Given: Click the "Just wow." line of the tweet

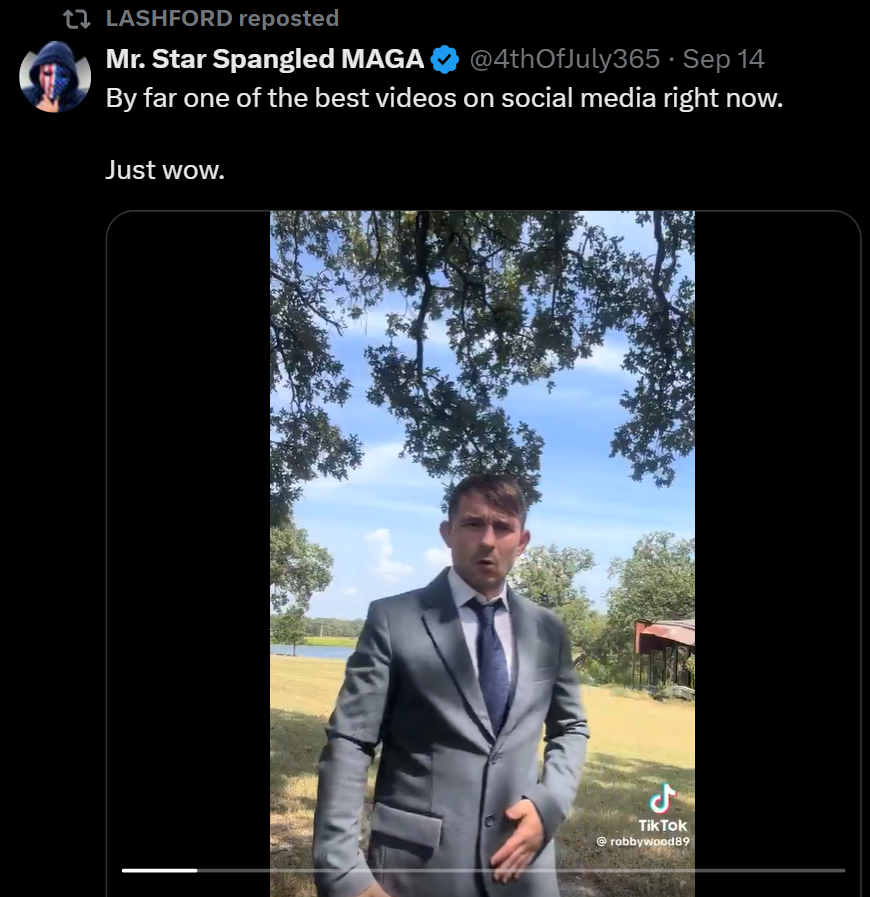Looking at the screenshot, I should [x=165, y=170].
